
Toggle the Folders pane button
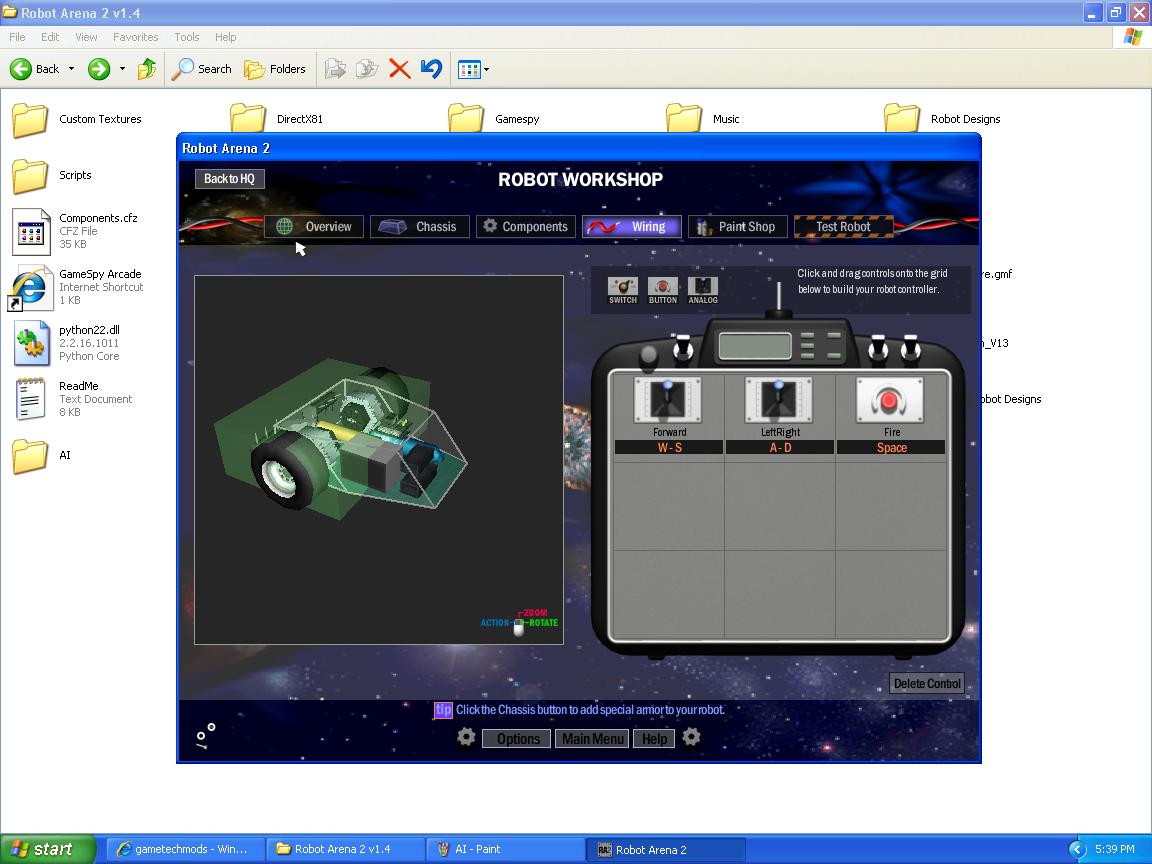click(x=275, y=69)
